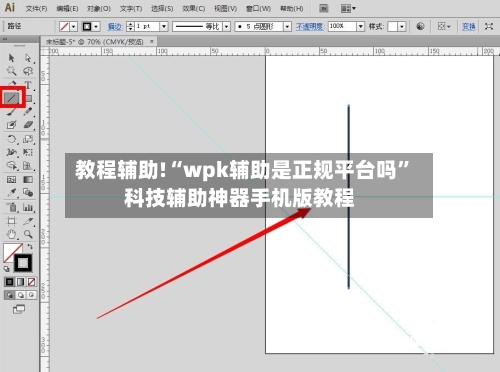Set paint to None
This screenshot has width=500, height=372.
[31, 282]
